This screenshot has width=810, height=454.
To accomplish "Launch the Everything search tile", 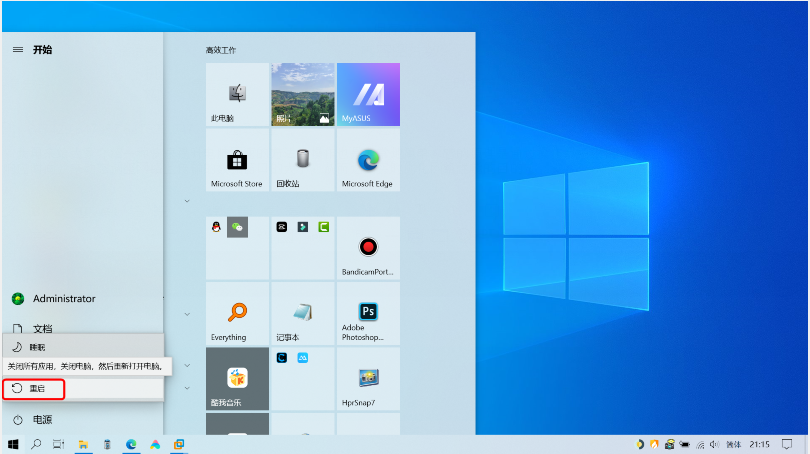I will pyautogui.click(x=237, y=314).
